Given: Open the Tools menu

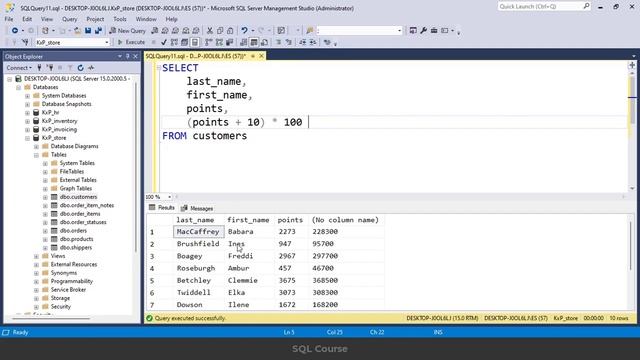Looking at the screenshot, I should click(x=120, y=19).
